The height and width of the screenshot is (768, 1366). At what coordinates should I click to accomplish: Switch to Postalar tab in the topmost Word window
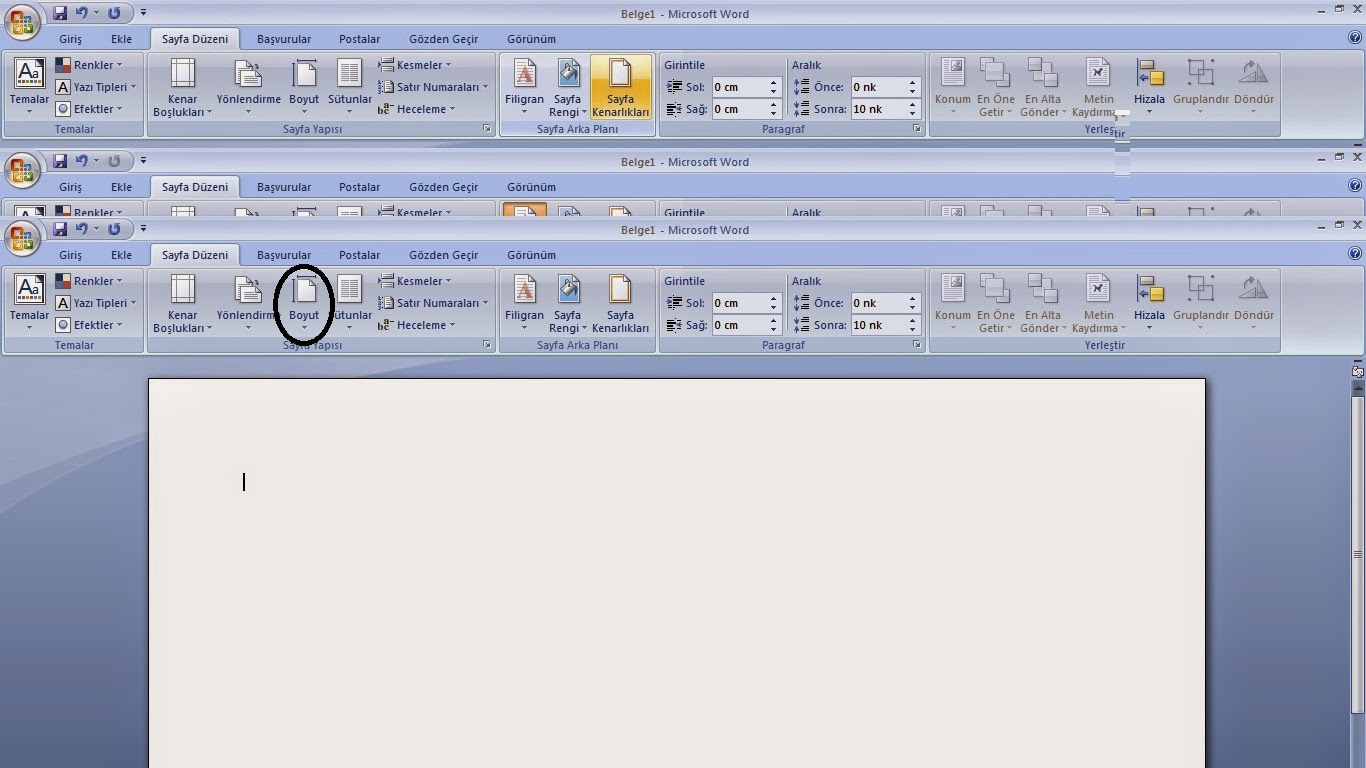point(359,39)
